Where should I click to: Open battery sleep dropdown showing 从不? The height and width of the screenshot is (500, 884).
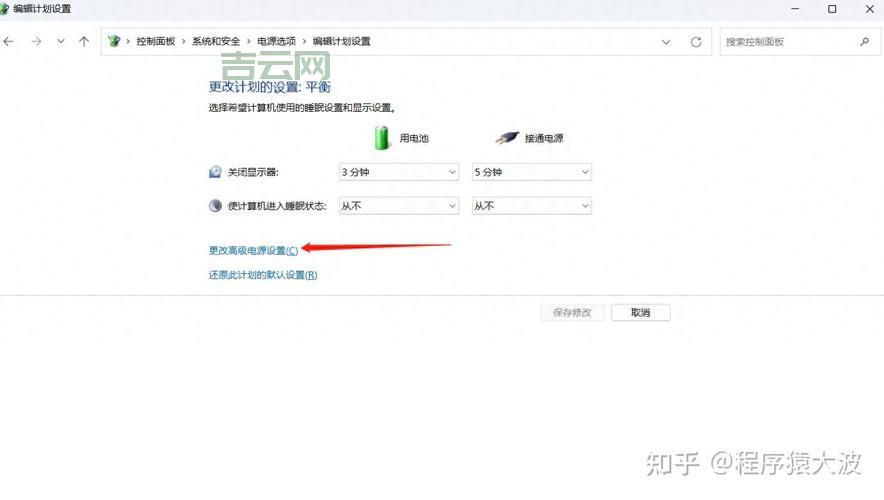399,206
